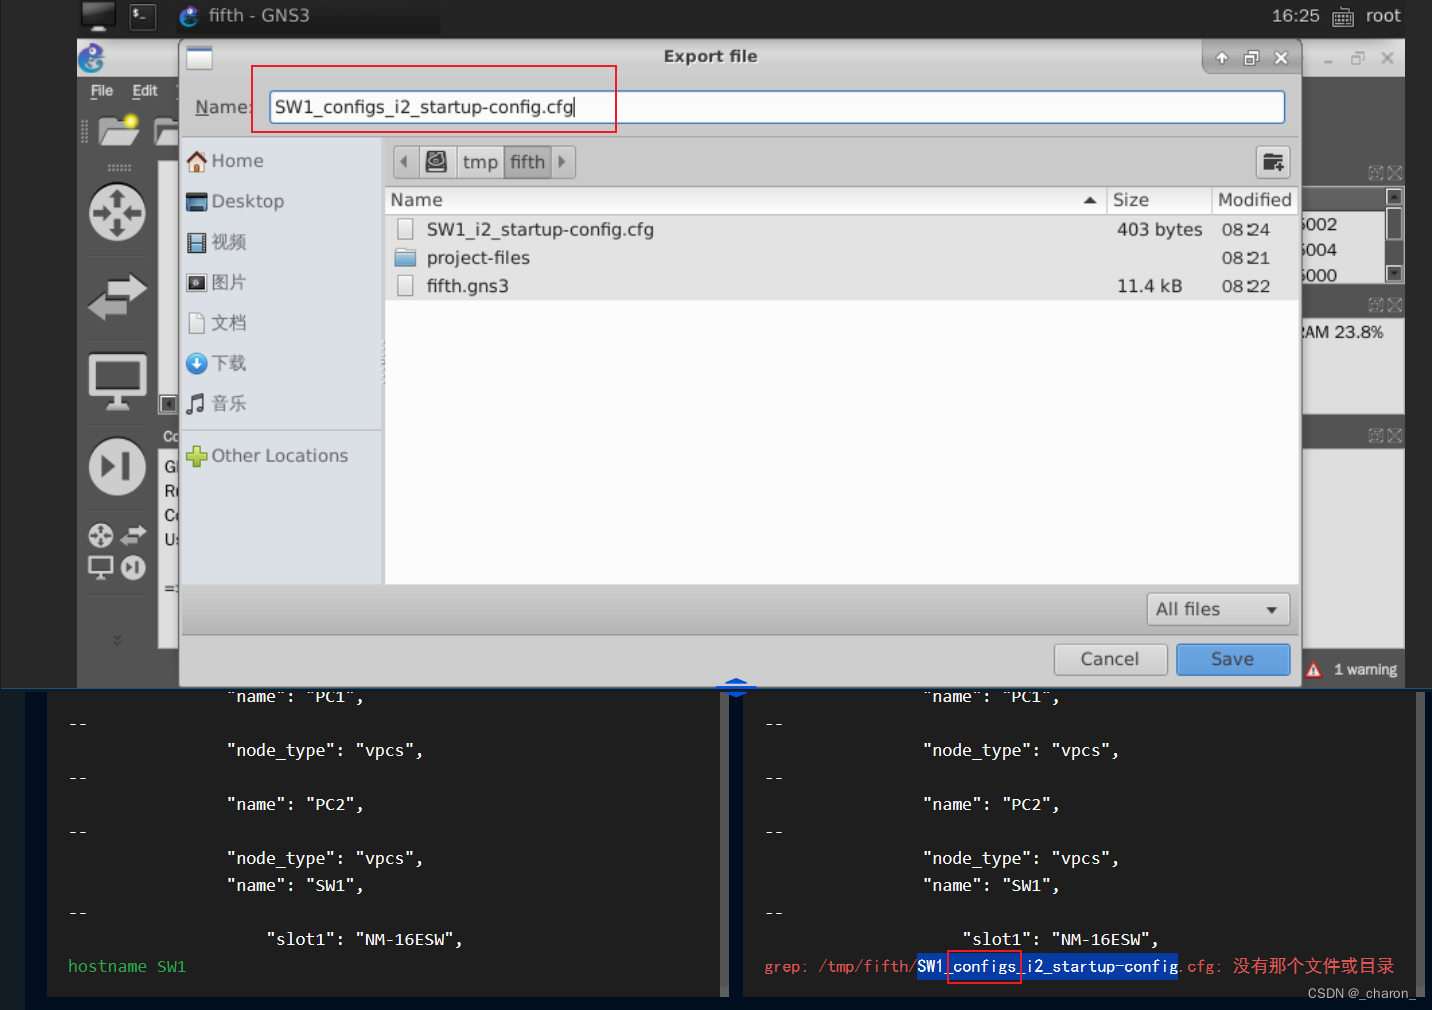Screen dimensions: 1432x1010
Task: Click the disk icon in the path bar
Action: click(436, 161)
